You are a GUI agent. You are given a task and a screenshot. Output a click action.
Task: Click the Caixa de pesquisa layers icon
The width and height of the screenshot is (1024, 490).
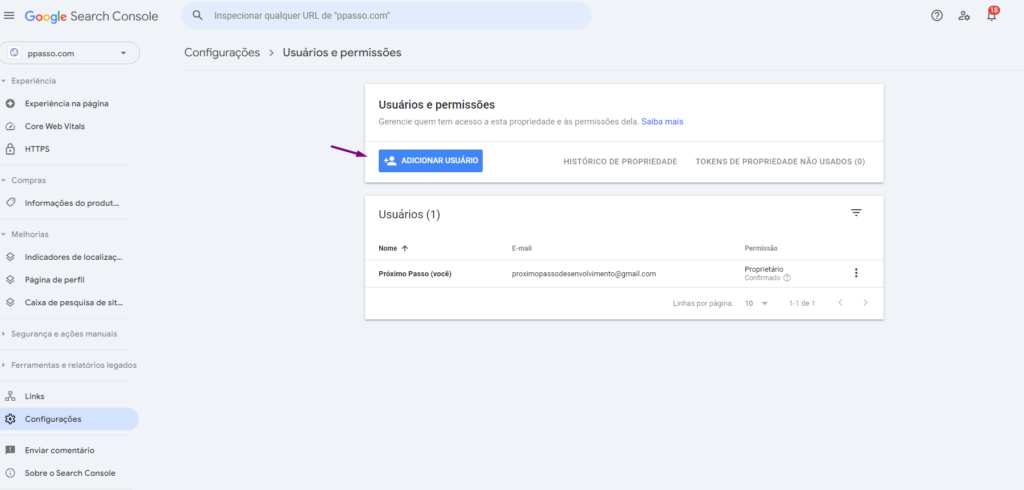click(x=10, y=302)
